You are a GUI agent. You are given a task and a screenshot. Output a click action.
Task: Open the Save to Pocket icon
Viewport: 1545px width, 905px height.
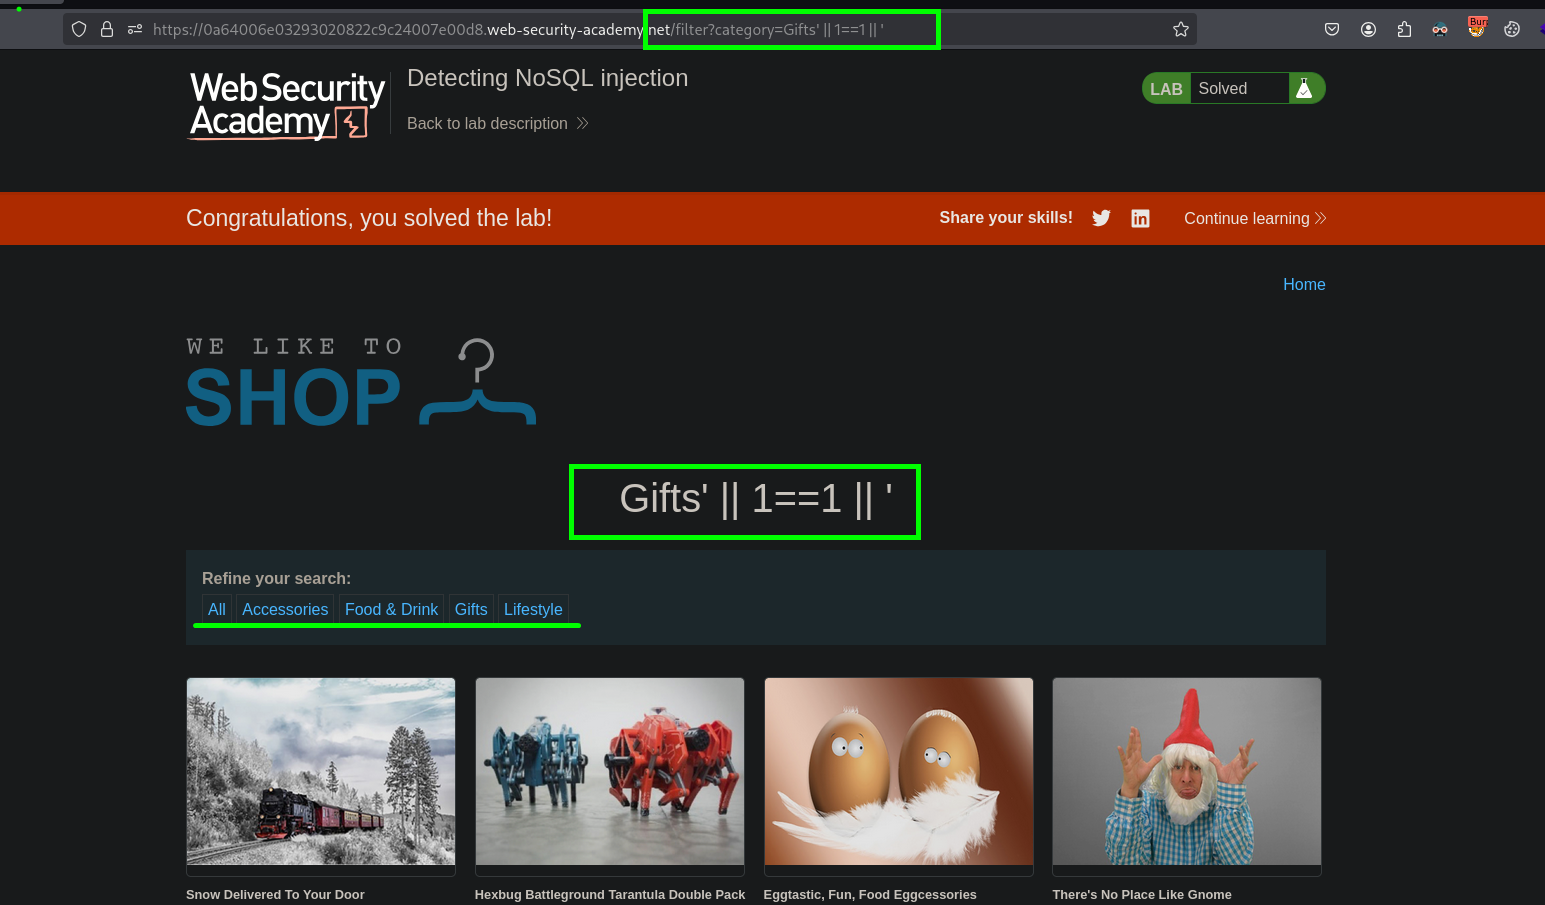click(x=1332, y=29)
